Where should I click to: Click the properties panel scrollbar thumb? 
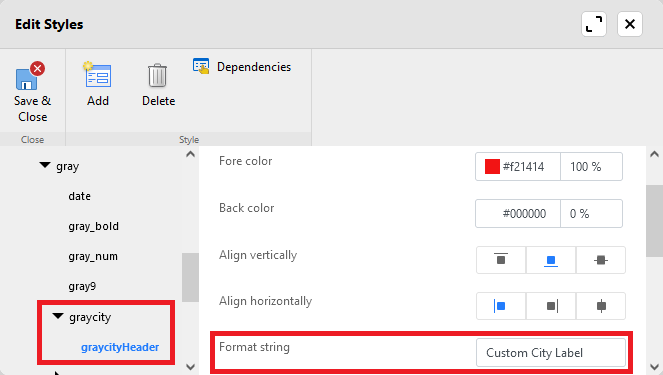click(654, 220)
